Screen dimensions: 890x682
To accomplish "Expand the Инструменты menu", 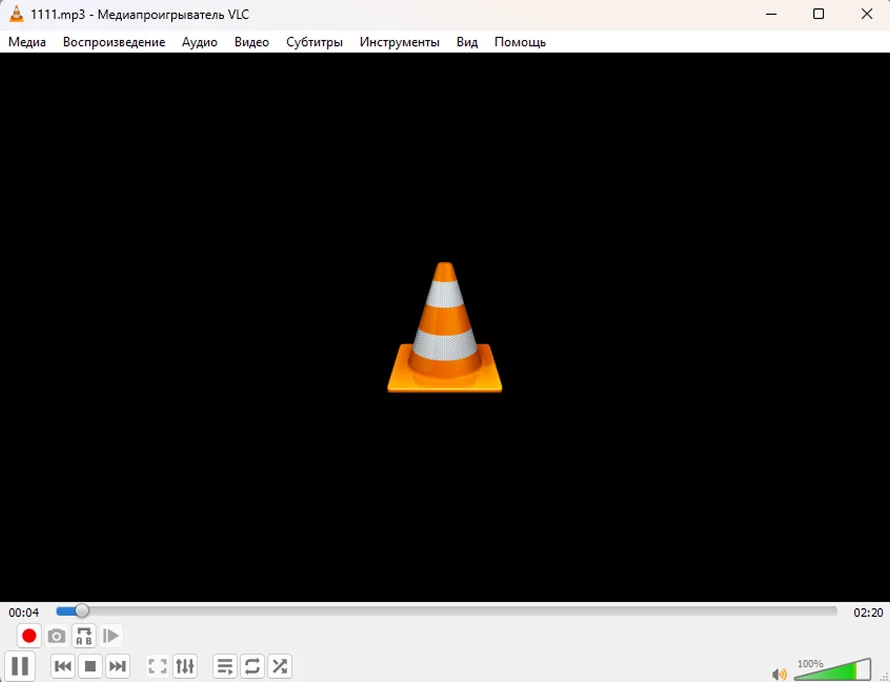I will click(x=400, y=42).
